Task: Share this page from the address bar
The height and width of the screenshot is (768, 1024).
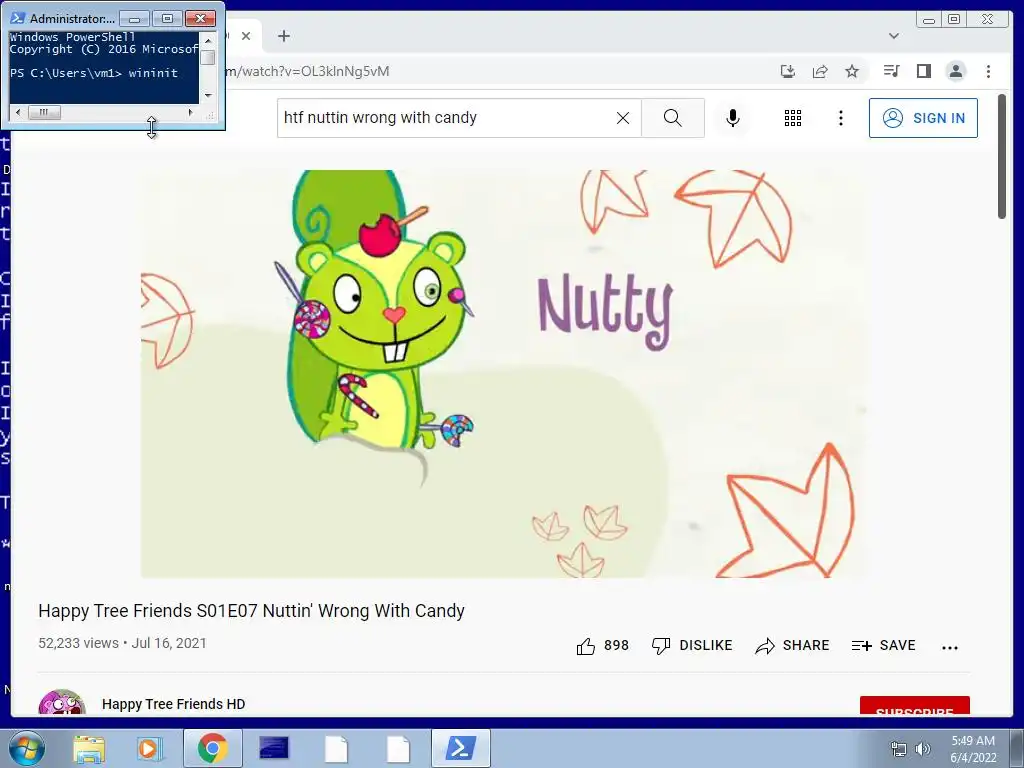Action: coord(820,71)
